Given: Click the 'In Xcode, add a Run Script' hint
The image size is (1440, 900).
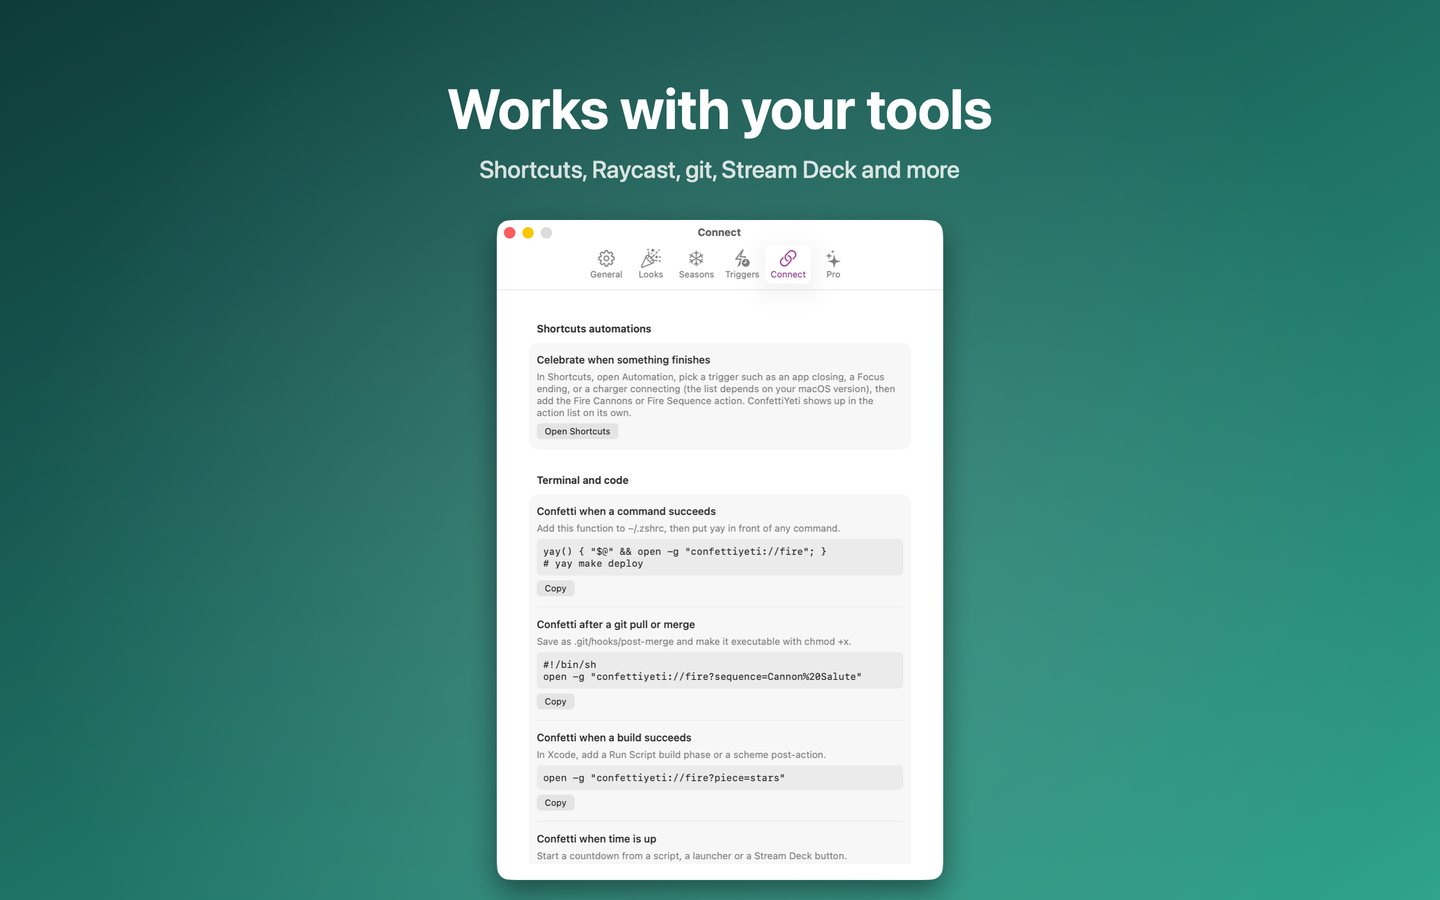Looking at the screenshot, I should click(681, 754).
